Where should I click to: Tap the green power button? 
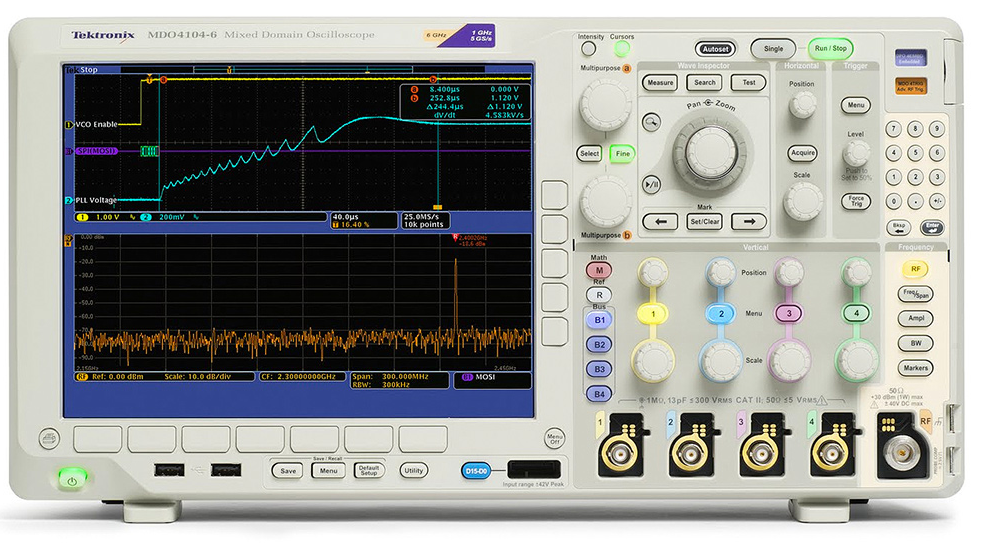72,480
